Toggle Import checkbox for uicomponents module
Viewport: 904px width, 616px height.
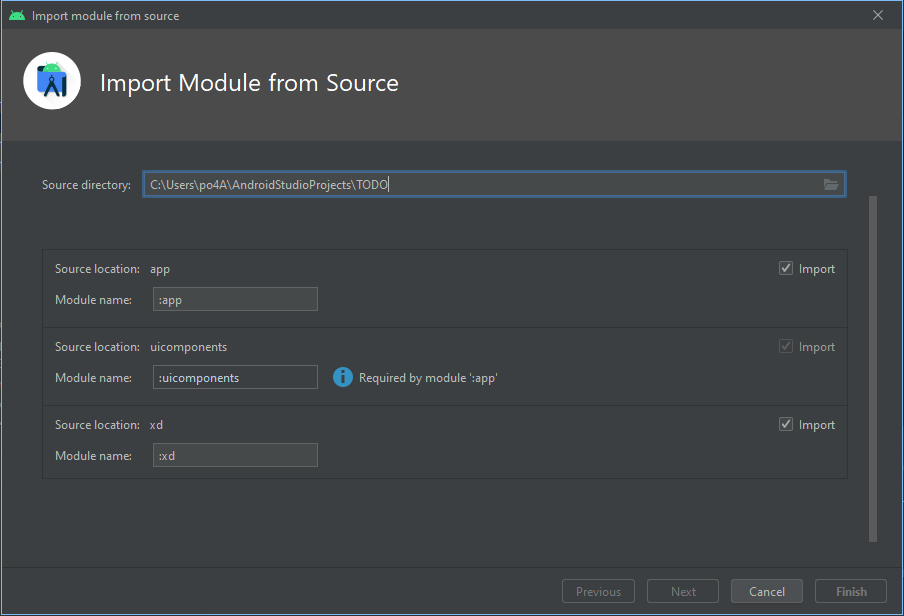point(786,347)
